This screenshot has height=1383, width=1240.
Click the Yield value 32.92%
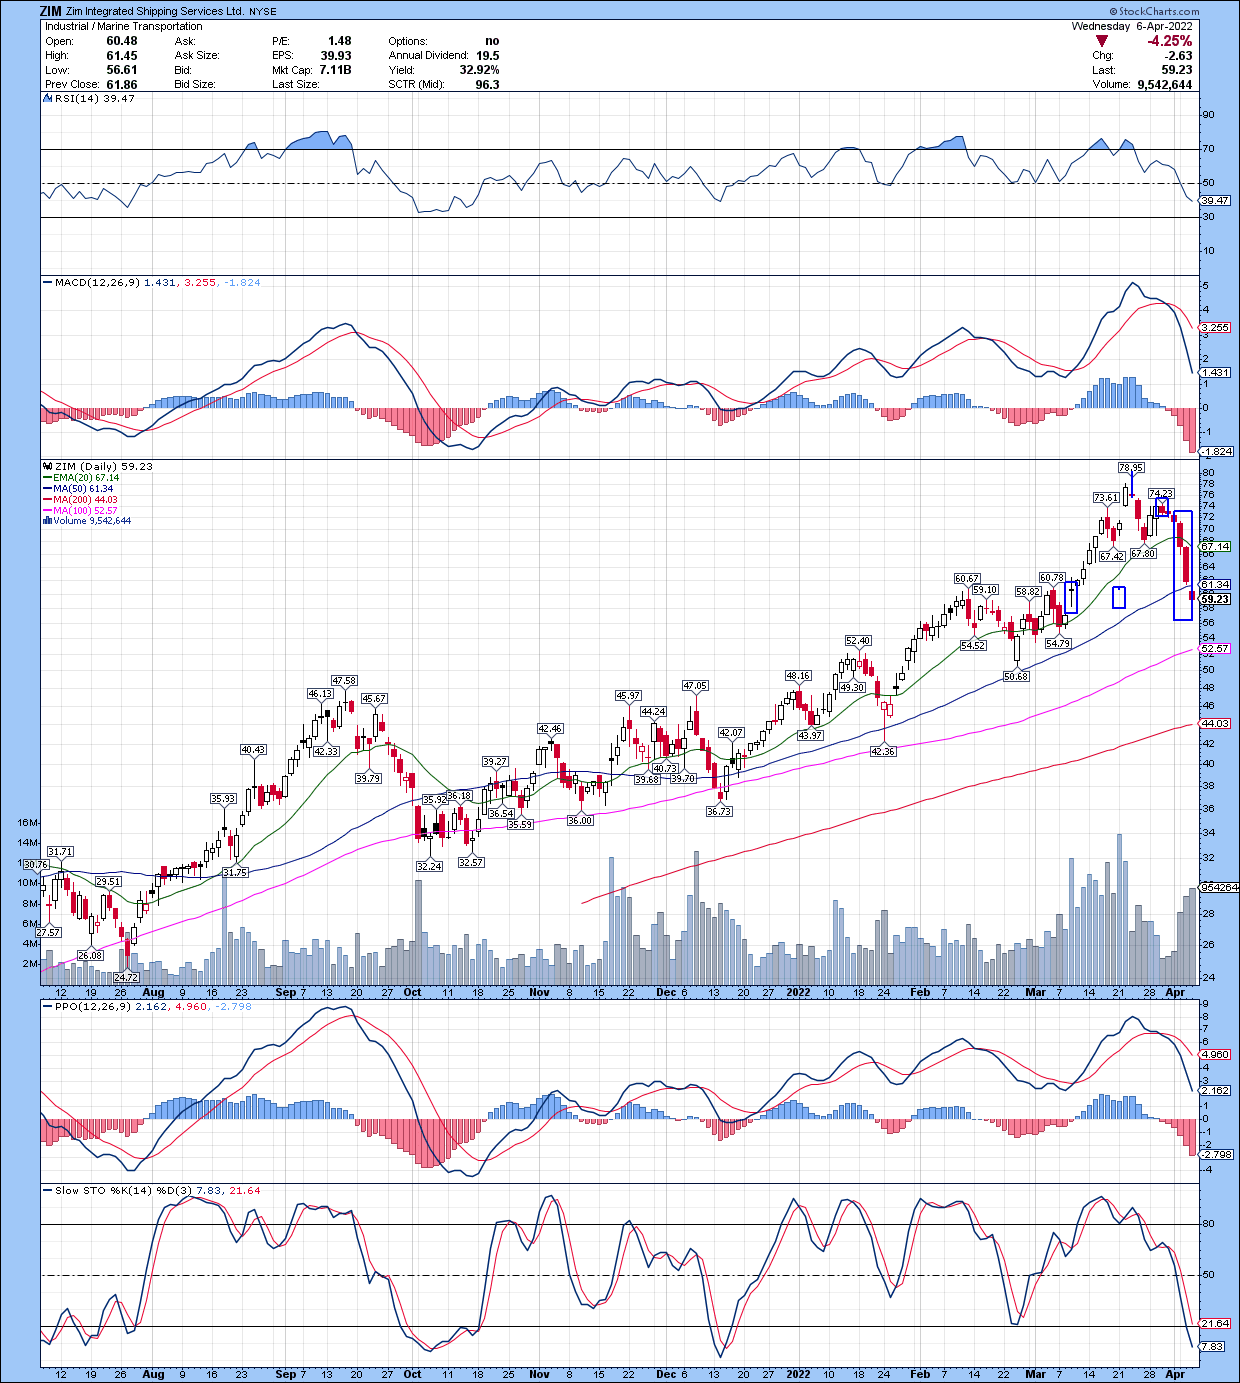click(479, 70)
